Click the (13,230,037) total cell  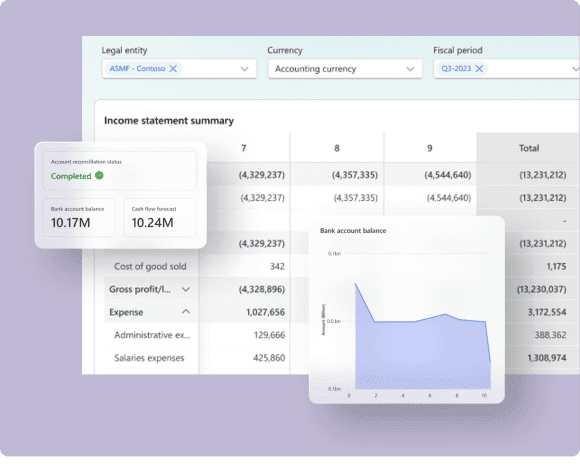click(542, 289)
